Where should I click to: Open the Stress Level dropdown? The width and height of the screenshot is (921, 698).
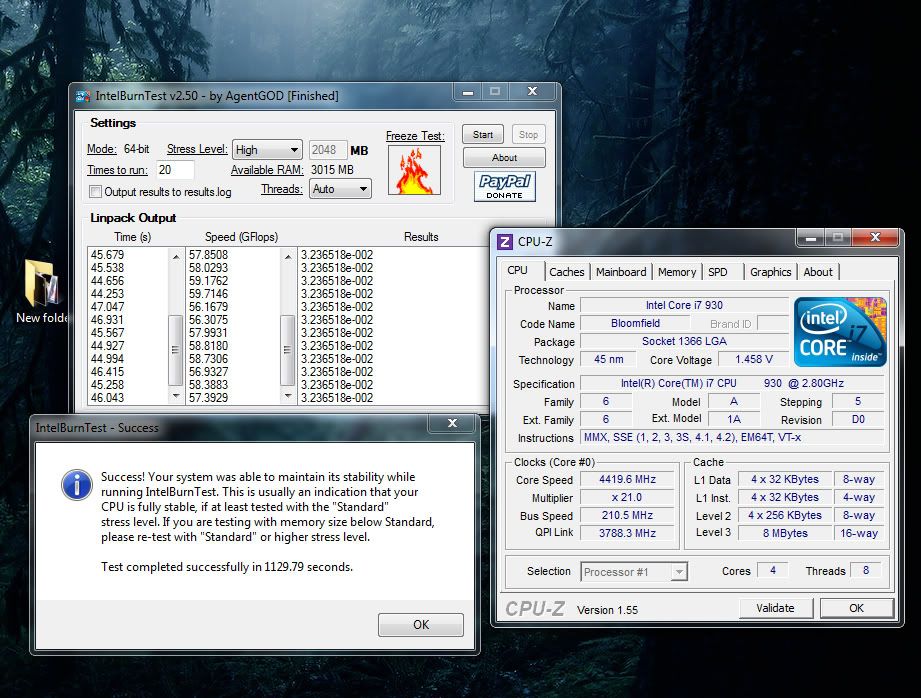pos(267,150)
